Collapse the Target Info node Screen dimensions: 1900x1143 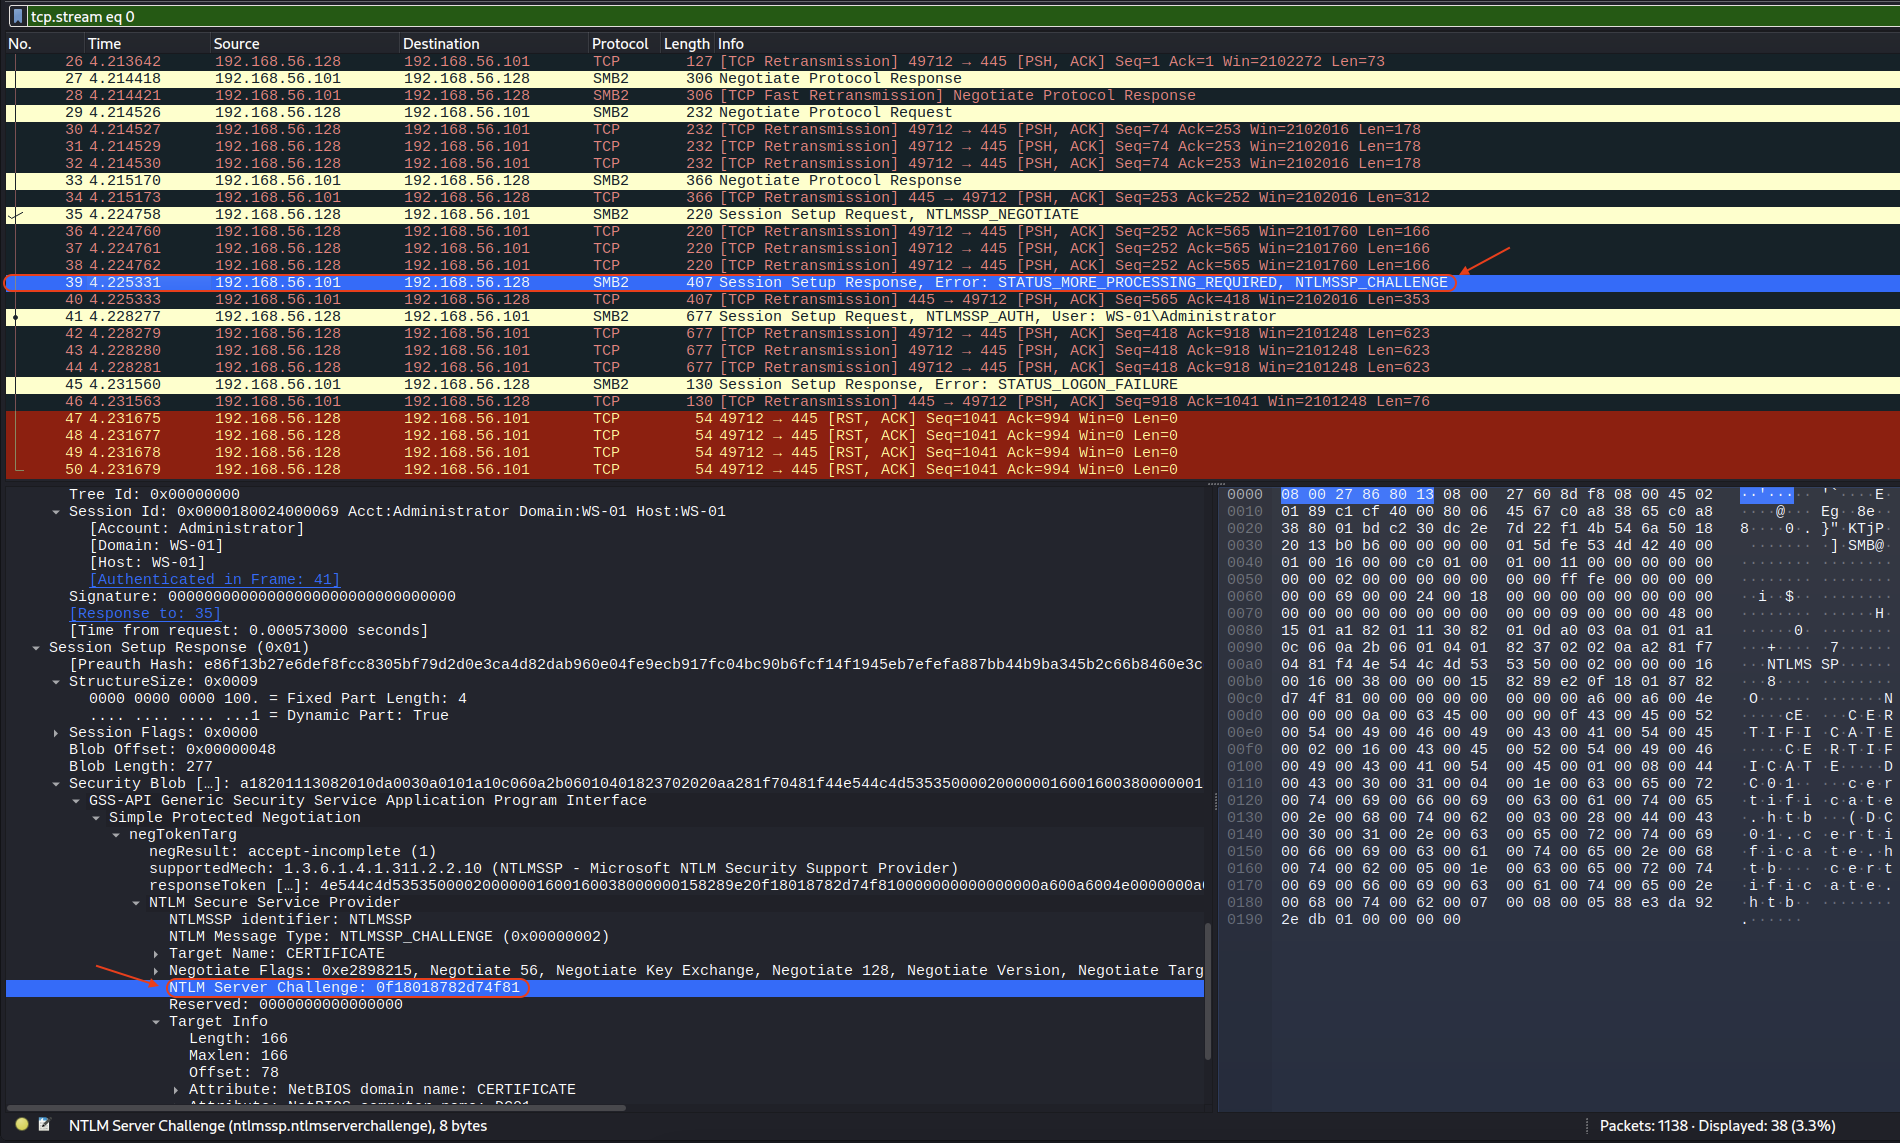pyautogui.click(x=156, y=1021)
